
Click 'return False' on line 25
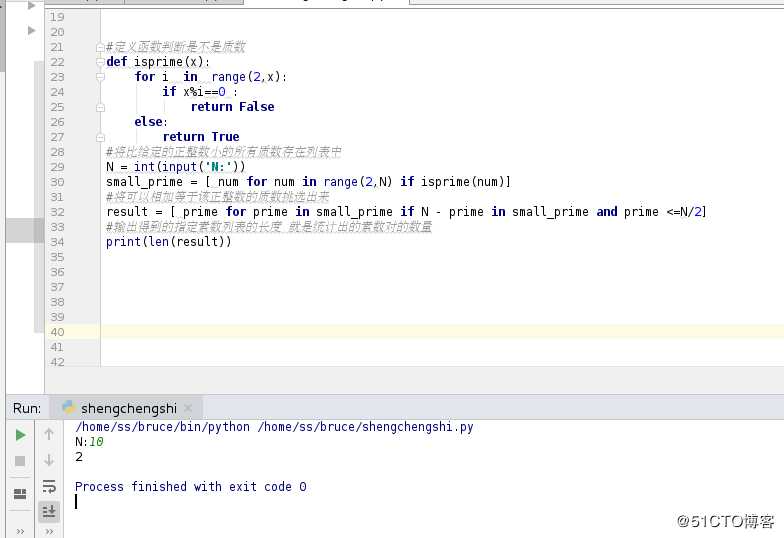232,106
